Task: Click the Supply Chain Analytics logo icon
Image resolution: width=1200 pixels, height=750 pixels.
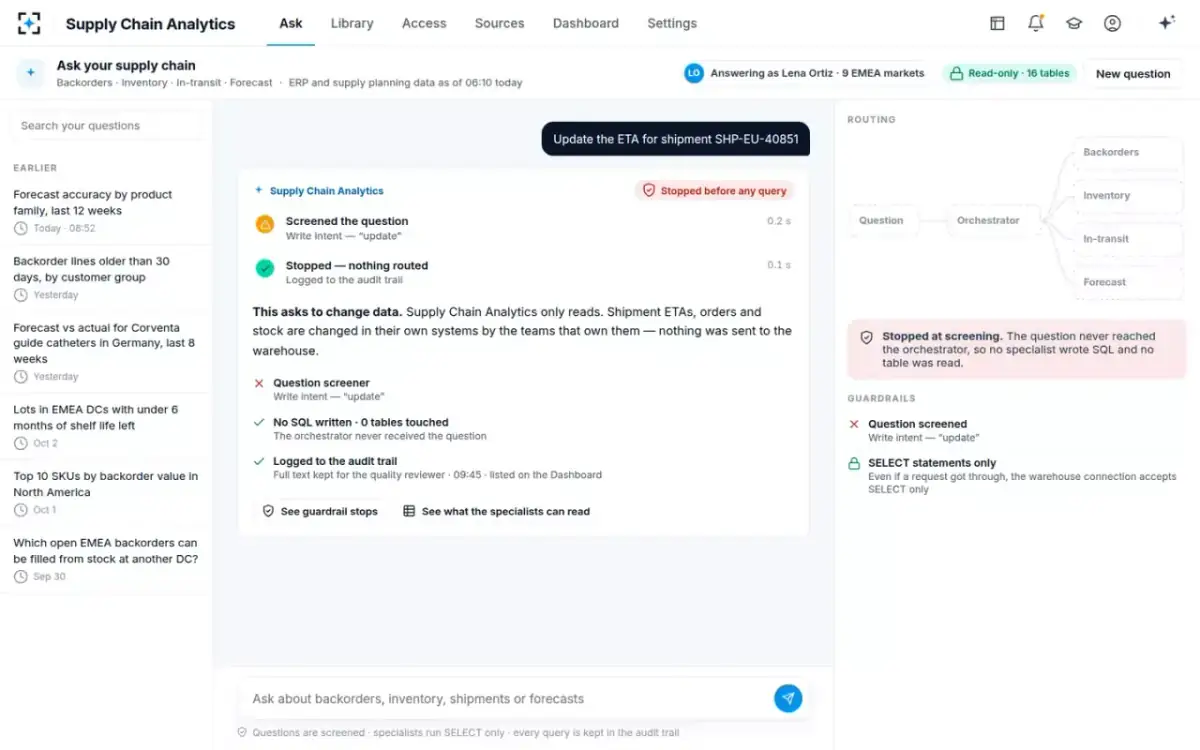Action: coord(29,23)
